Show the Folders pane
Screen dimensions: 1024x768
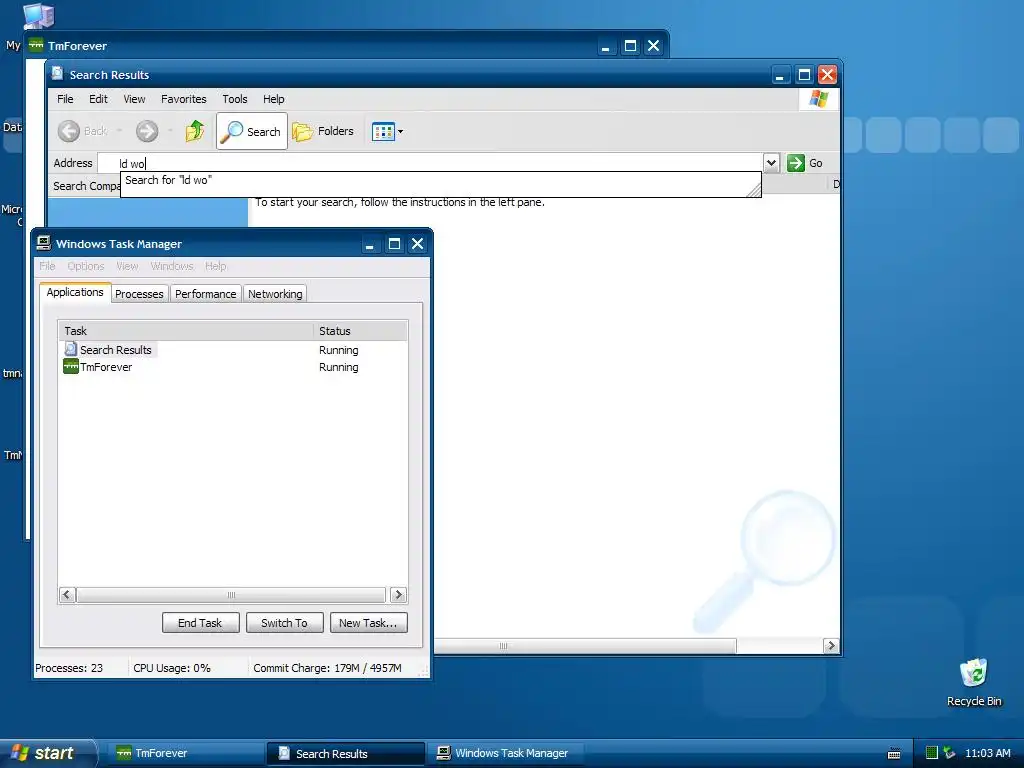(323, 131)
